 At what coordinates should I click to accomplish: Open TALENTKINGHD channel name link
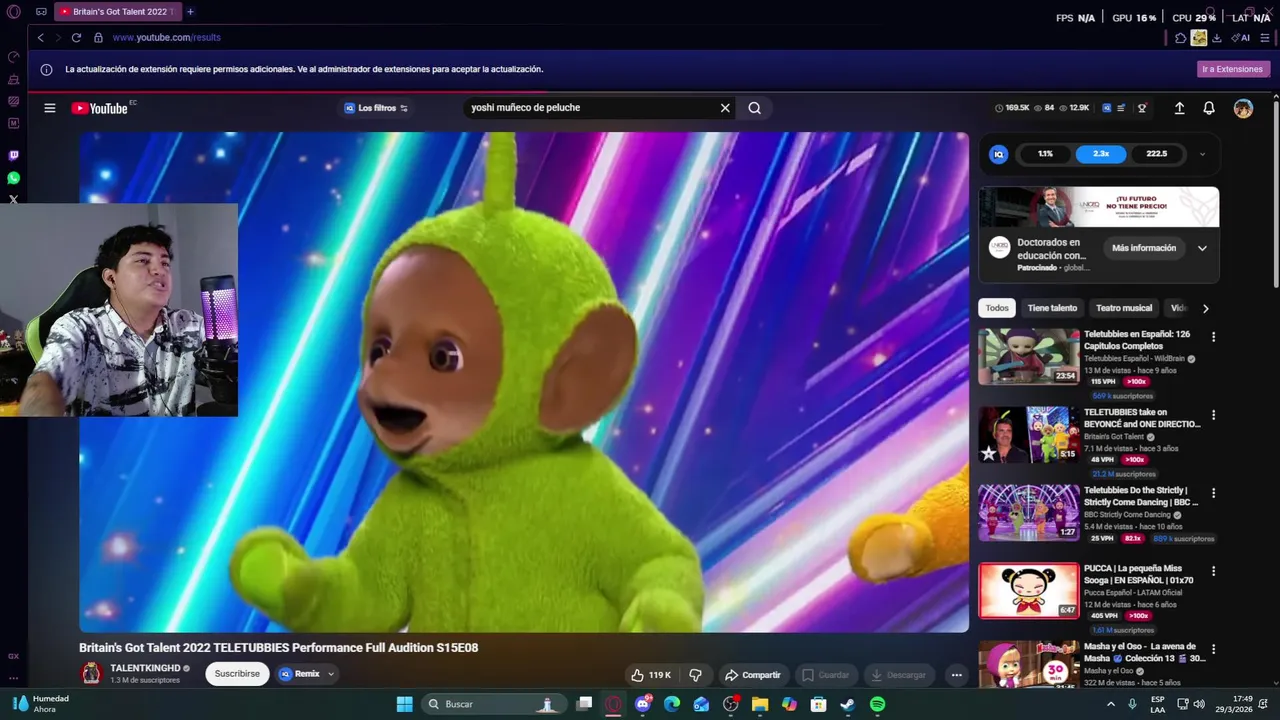(146, 668)
